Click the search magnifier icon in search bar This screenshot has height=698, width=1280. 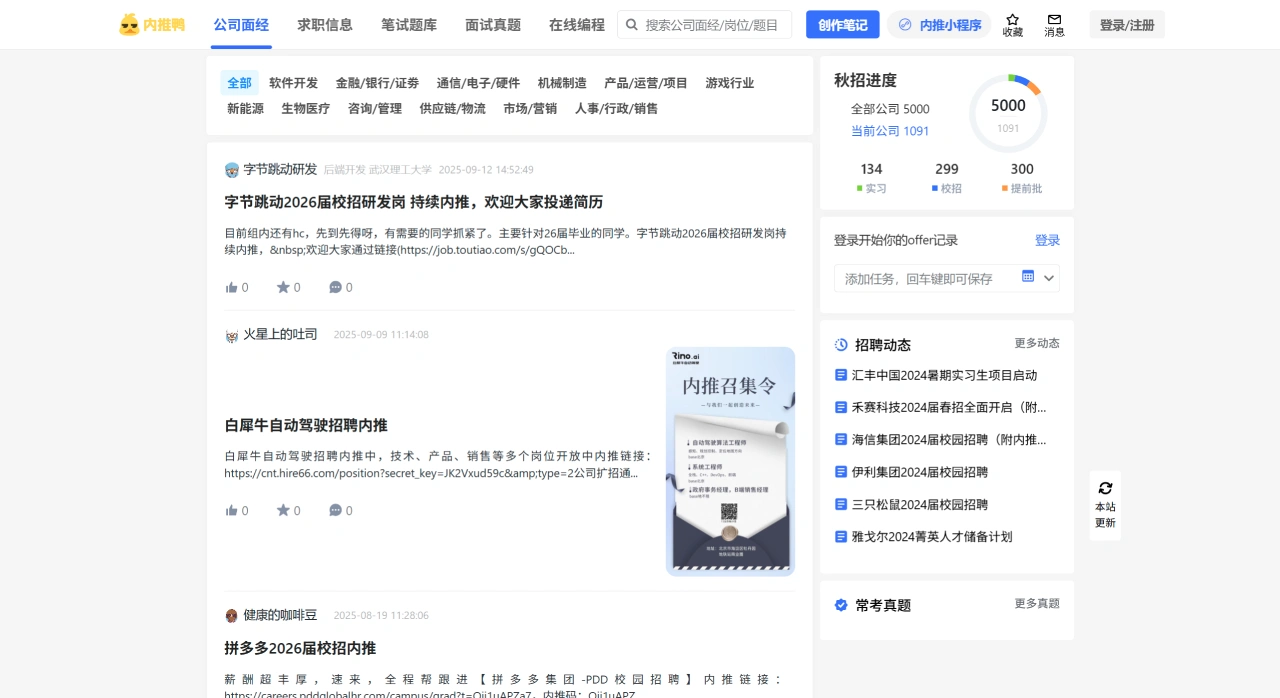(631, 24)
